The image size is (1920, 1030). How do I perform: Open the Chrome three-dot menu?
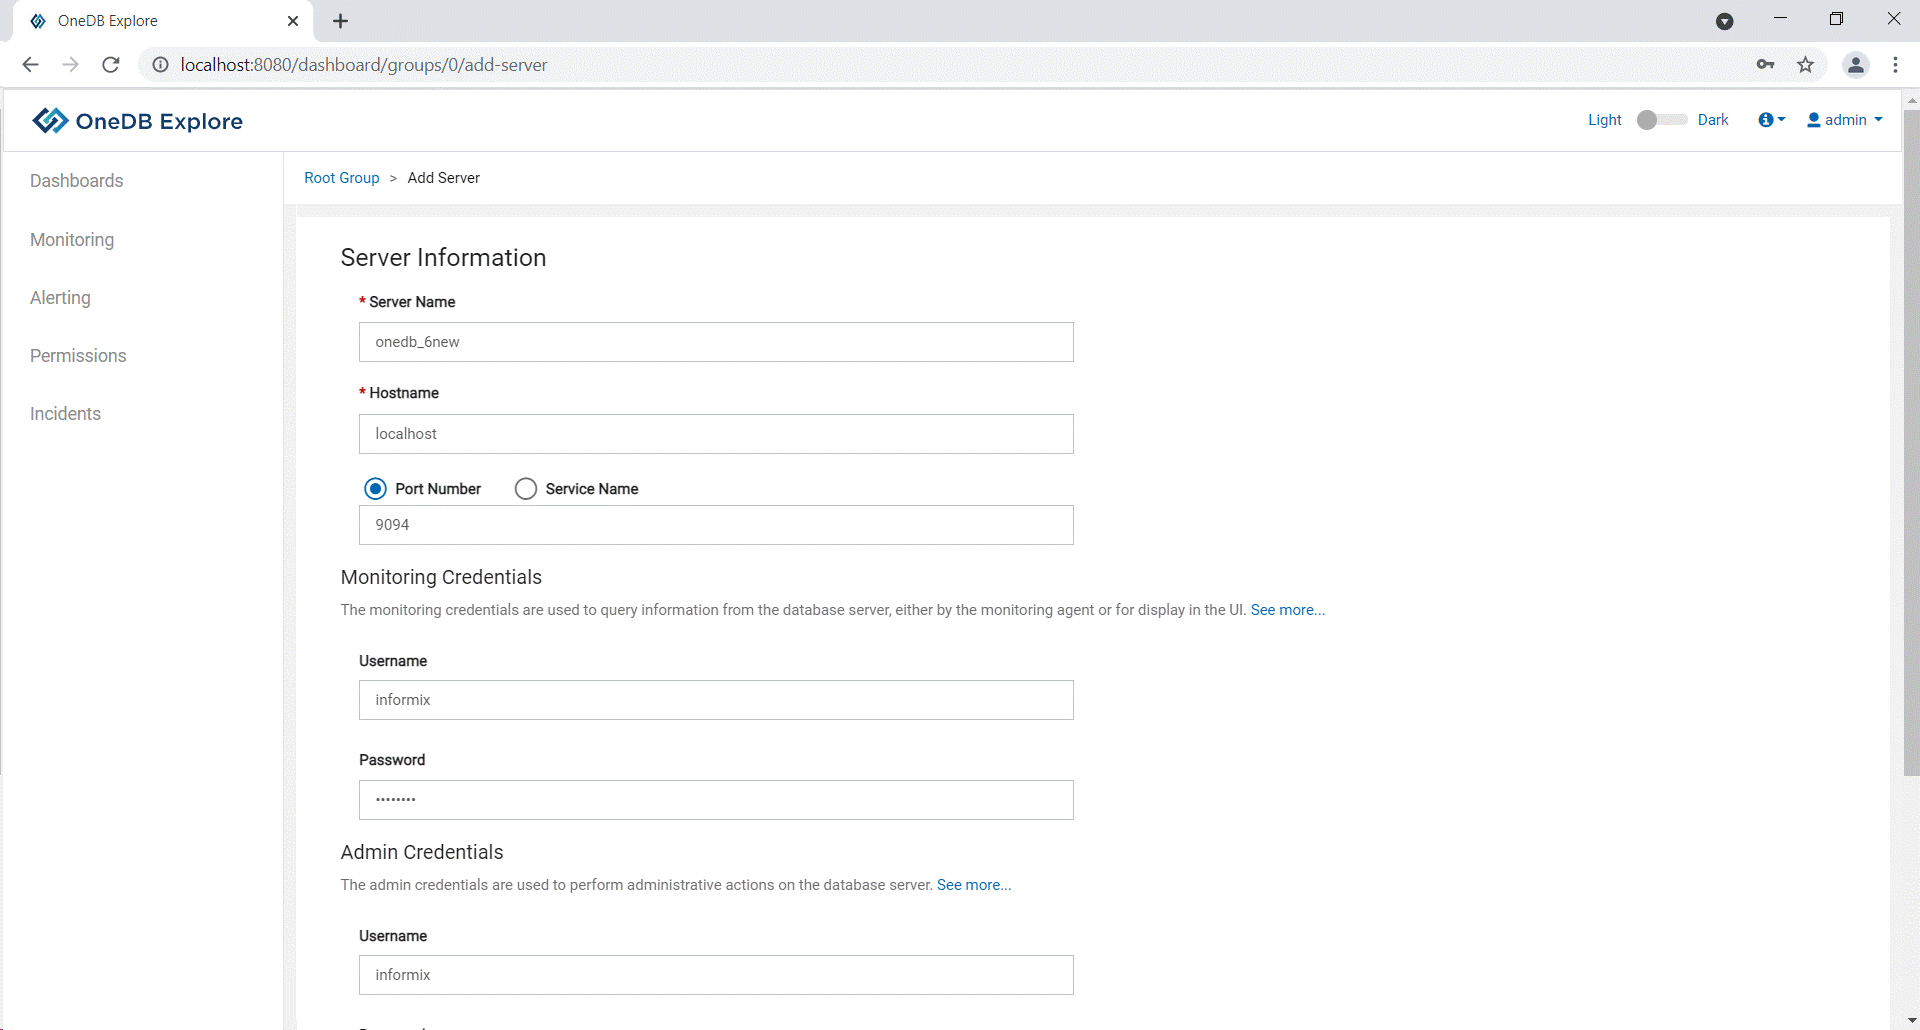pos(1895,65)
